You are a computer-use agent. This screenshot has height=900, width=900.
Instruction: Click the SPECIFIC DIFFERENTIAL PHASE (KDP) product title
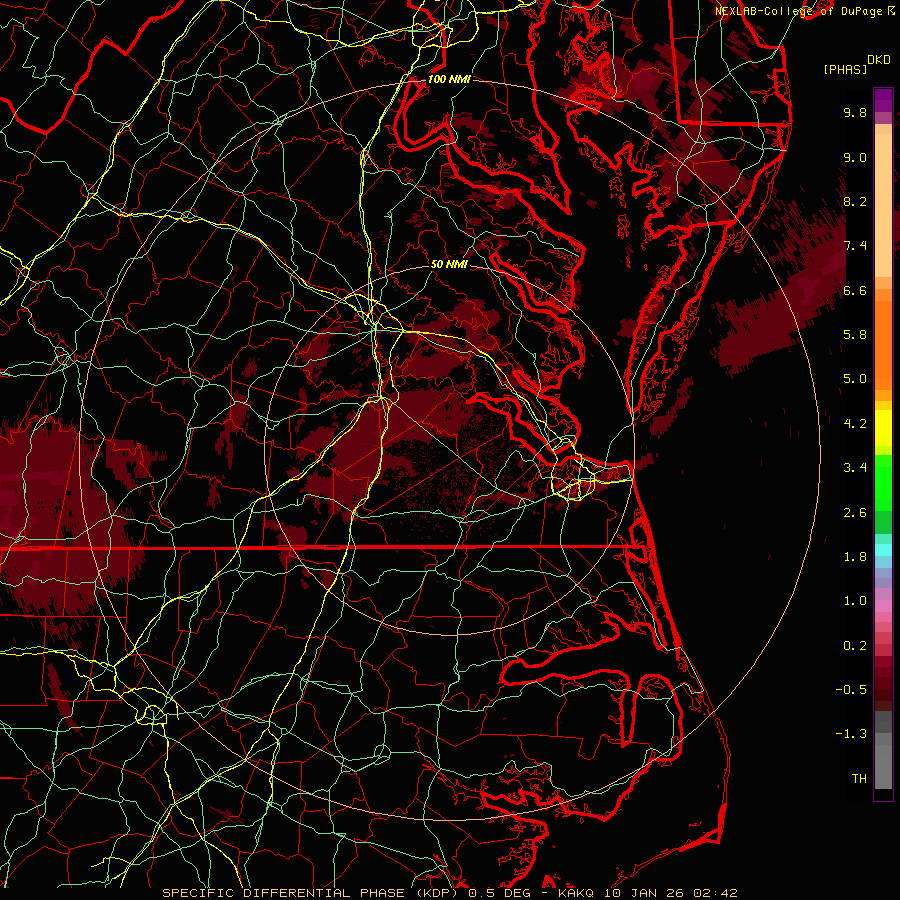pyautogui.click(x=312, y=893)
